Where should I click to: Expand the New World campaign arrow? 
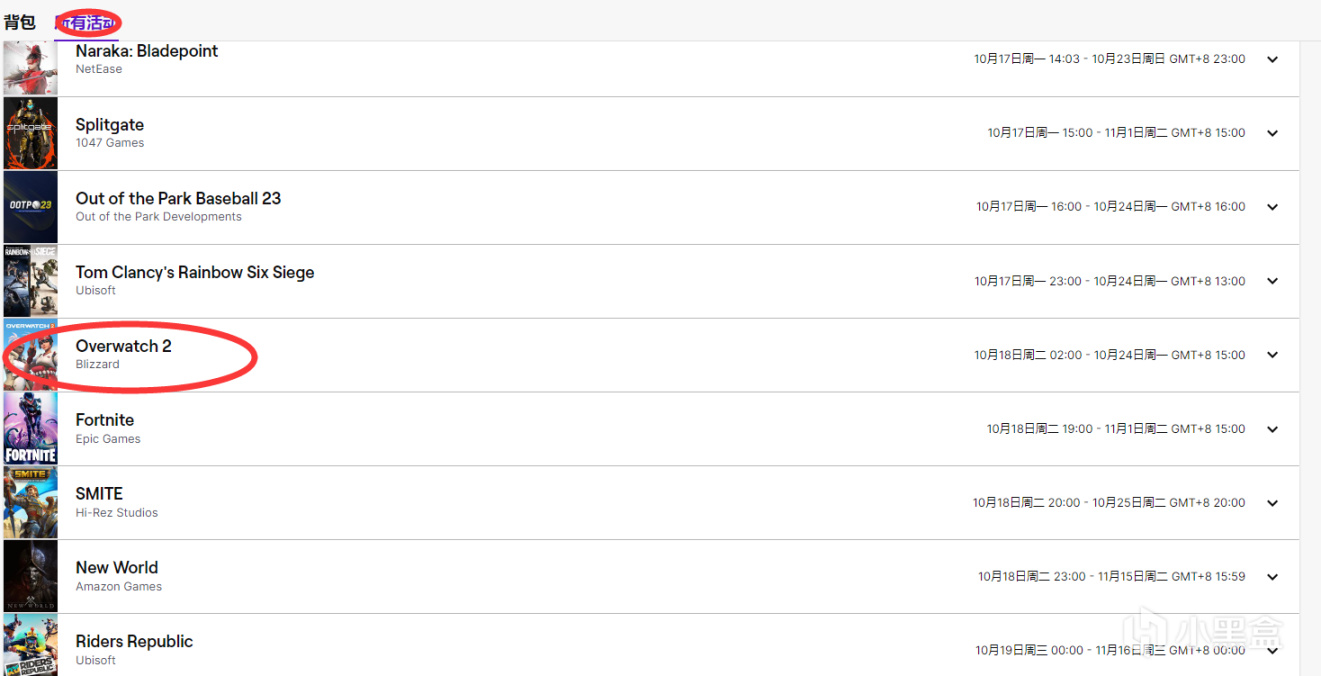[x=1272, y=577]
